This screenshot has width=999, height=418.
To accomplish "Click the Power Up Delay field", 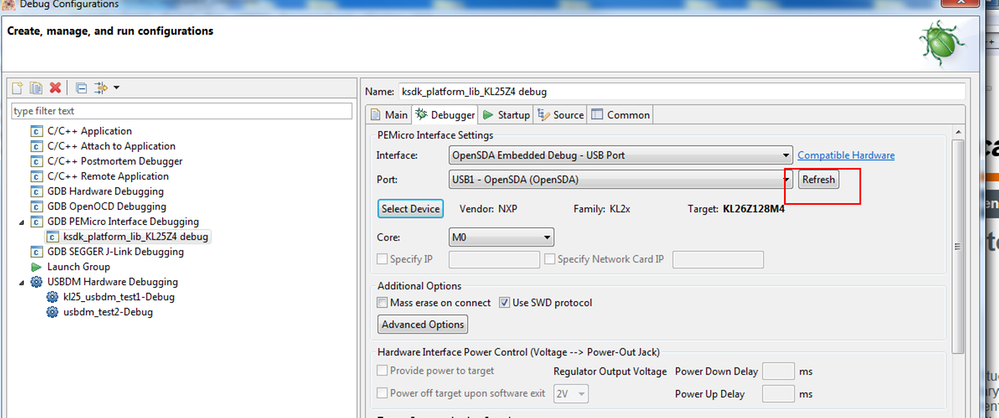I will click(x=778, y=394).
